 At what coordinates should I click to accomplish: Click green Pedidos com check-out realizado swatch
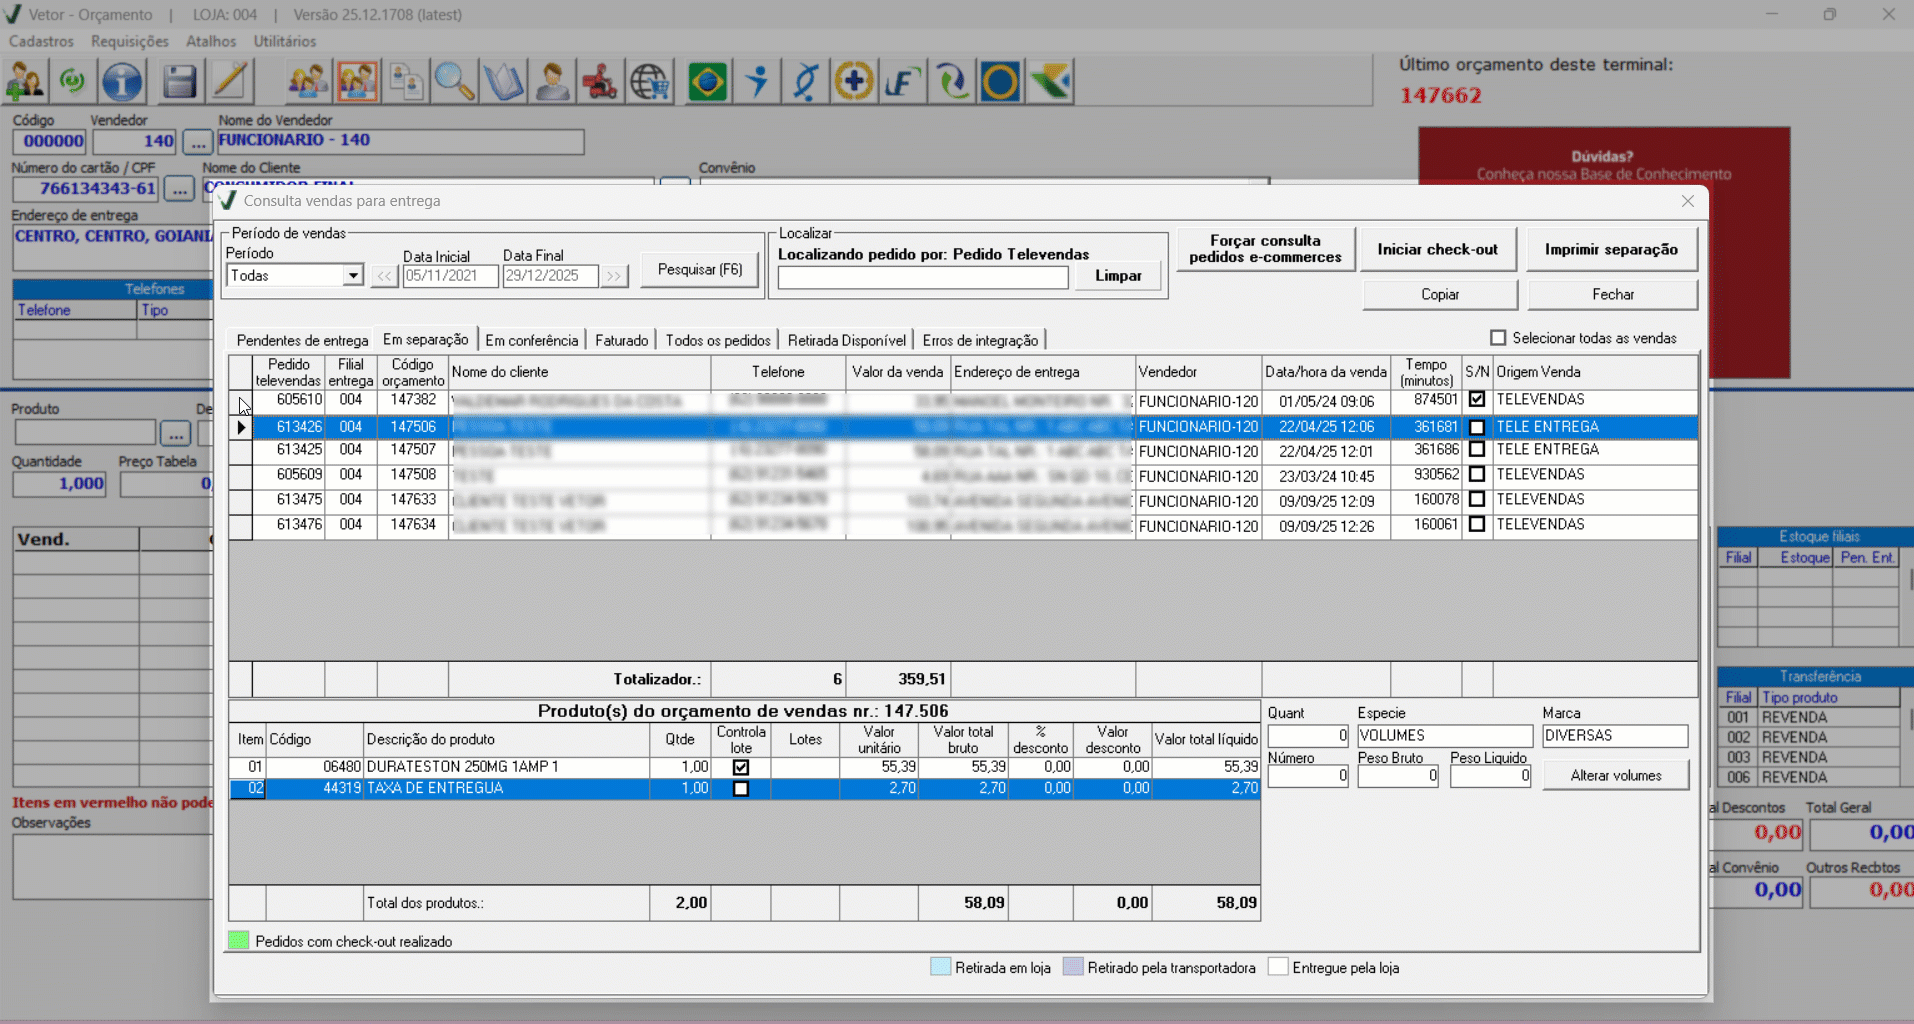point(238,941)
